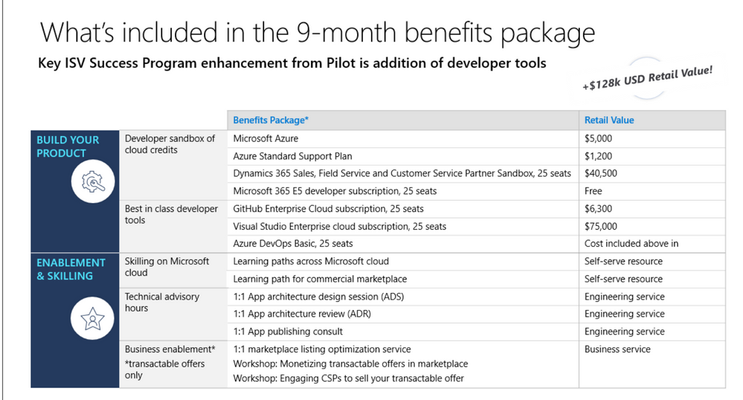The height and width of the screenshot is (400, 743).
Task: Click the ENABLEMENT & SKILLING section label
Action: tap(71, 269)
